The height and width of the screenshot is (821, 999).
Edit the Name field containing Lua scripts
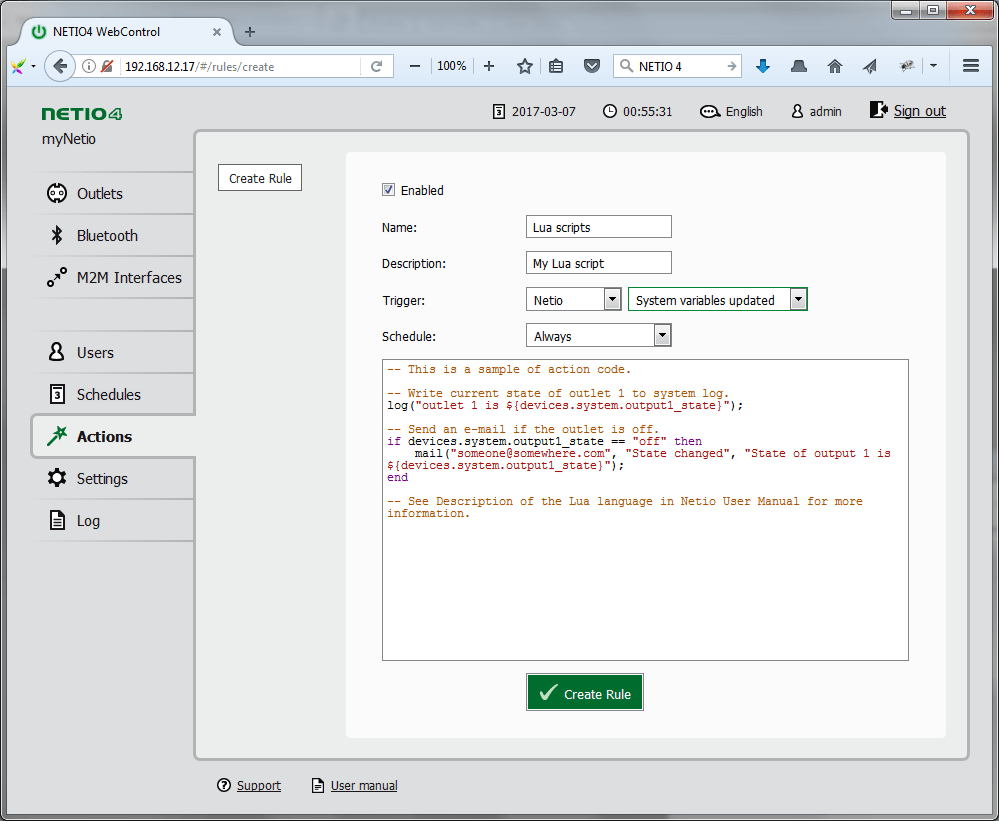598,227
